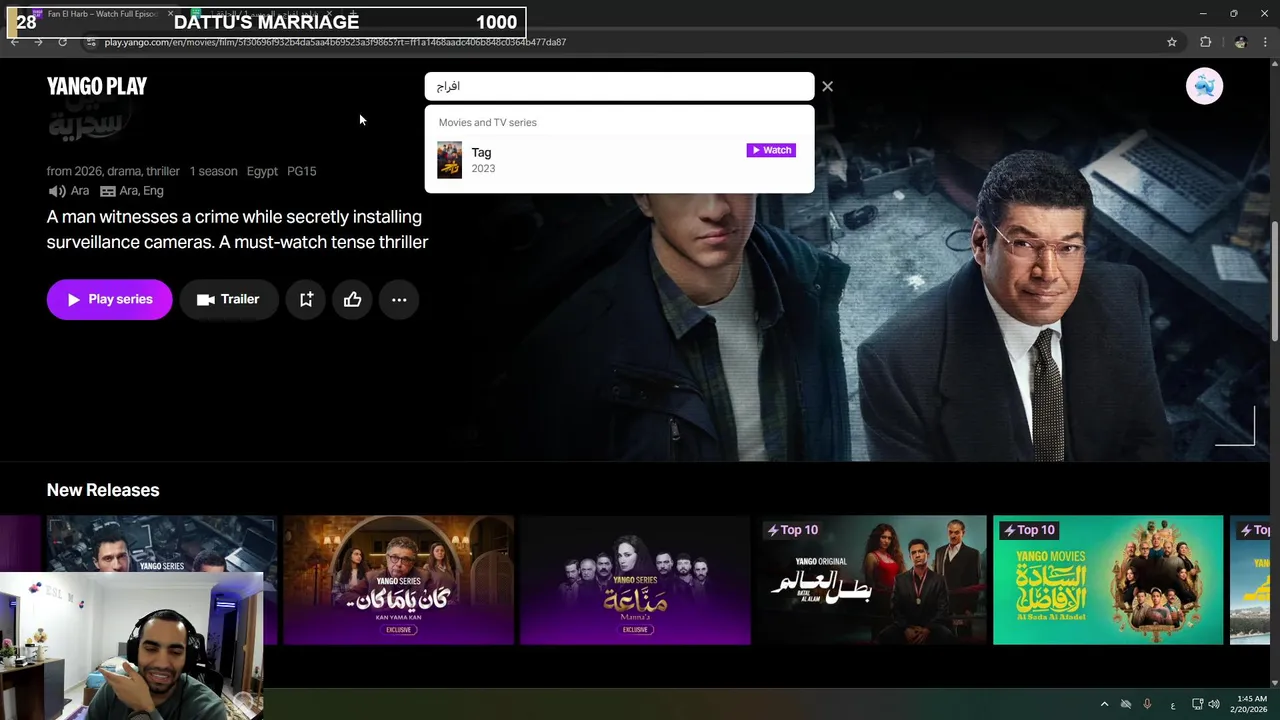Add series to watchlist bookmark icon
Viewport: 1280px width, 720px height.
pos(306,299)
